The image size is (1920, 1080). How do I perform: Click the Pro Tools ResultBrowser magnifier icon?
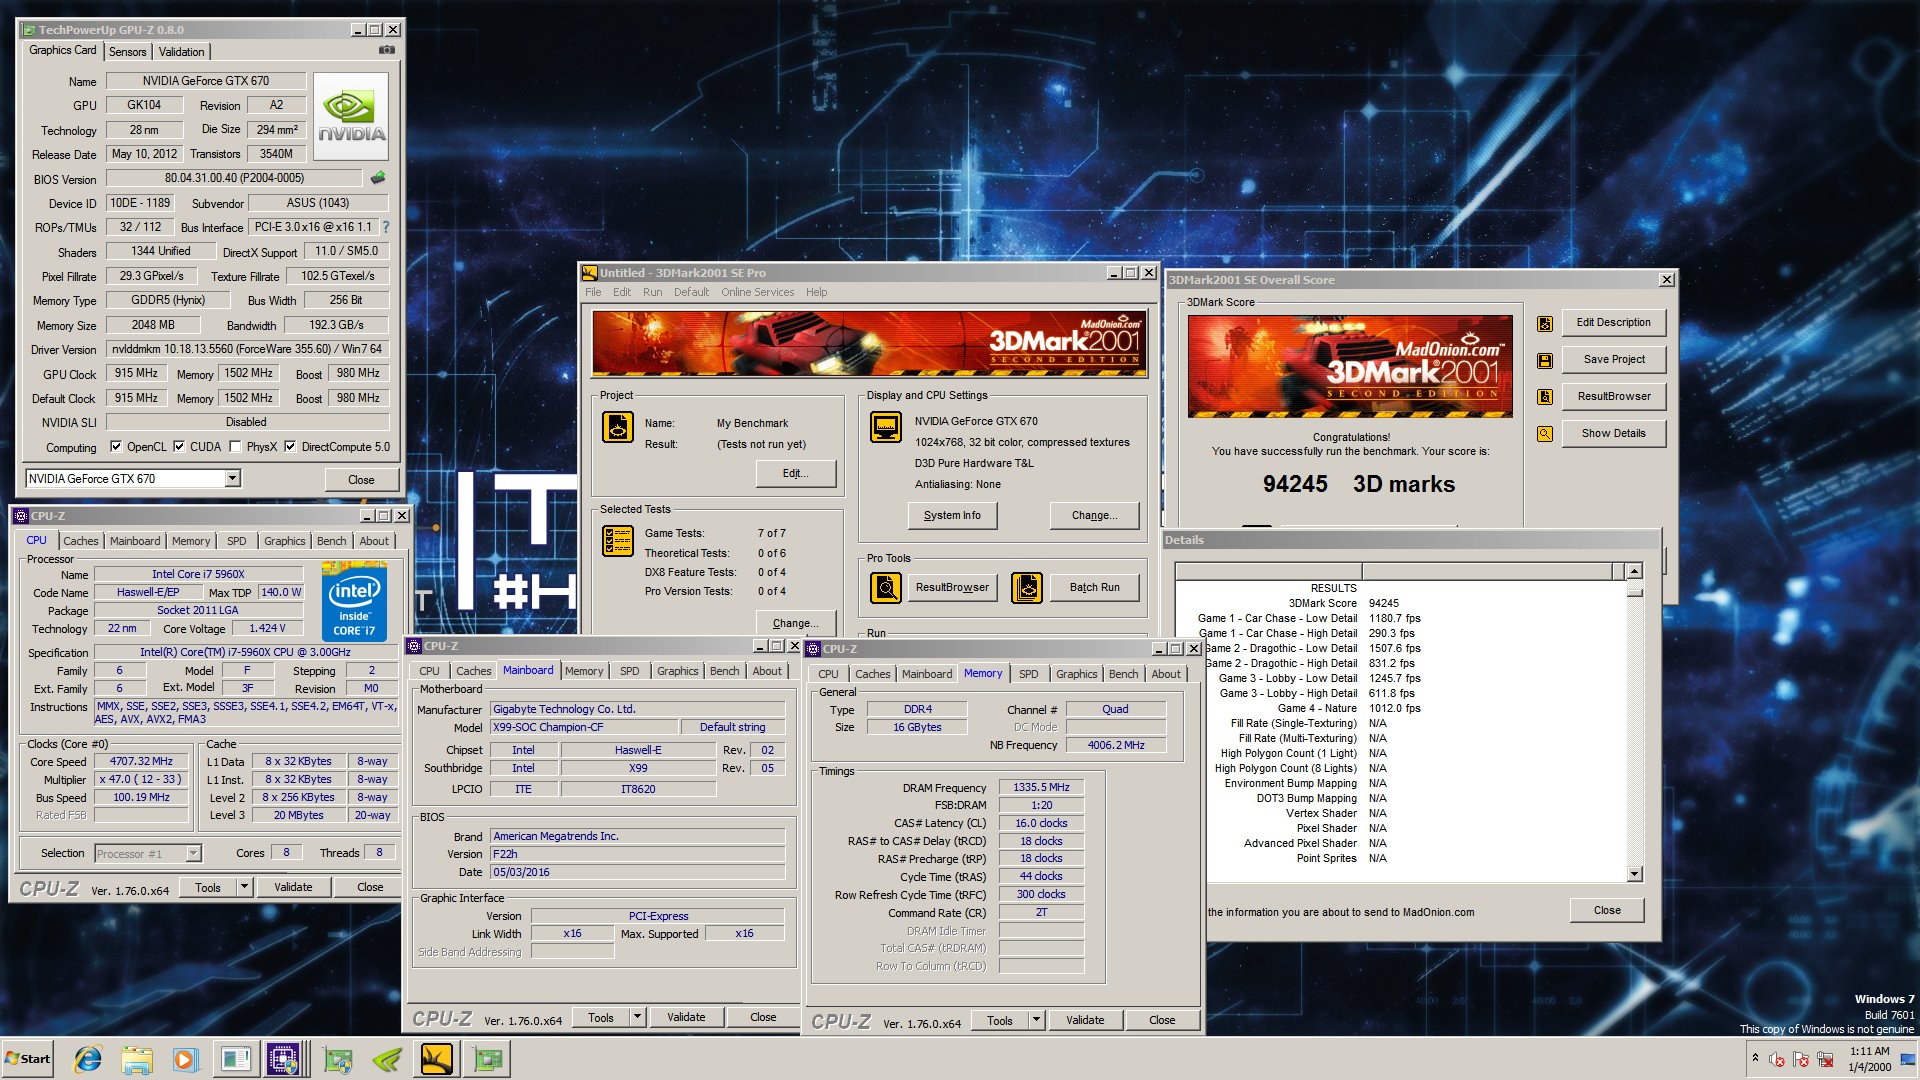pyautogui.click(x=886, y=588)
